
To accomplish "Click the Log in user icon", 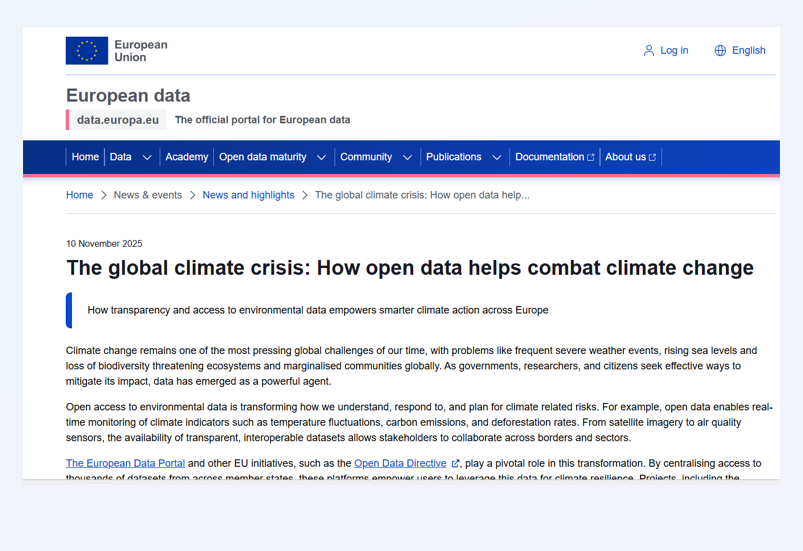I will click(x=648, y=51).
